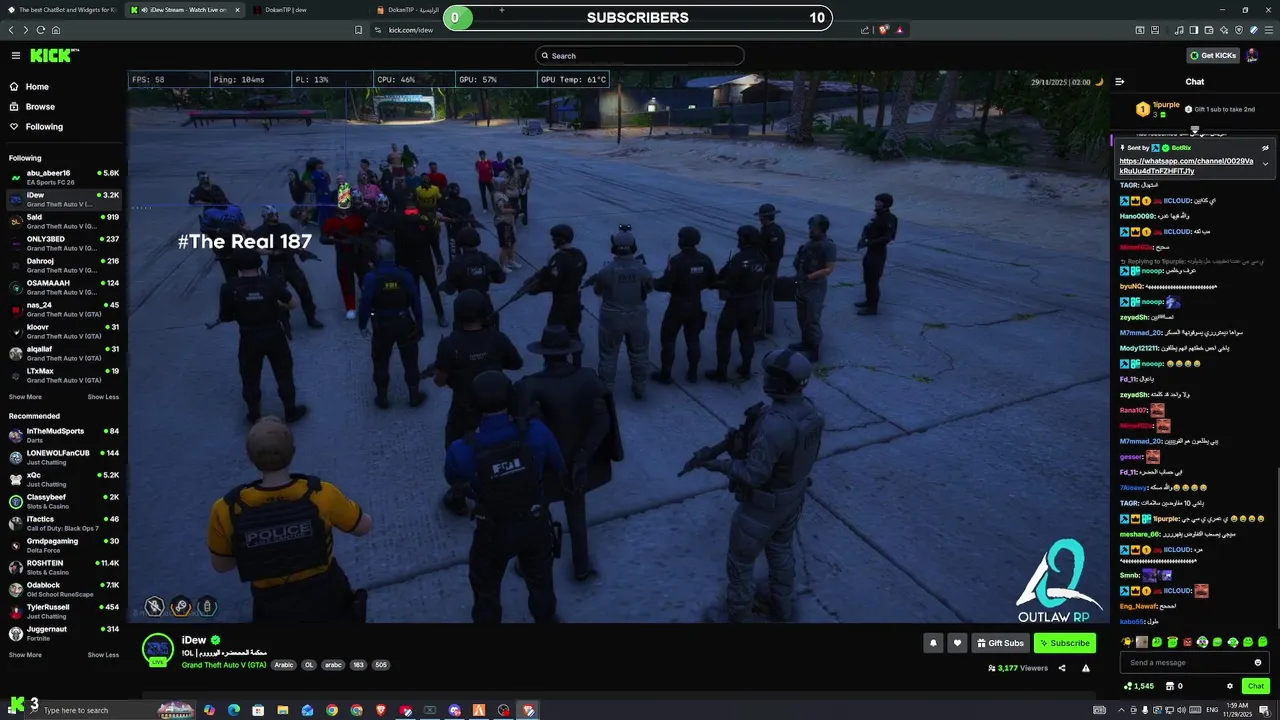Bookmark this page icon

[359, 30]
